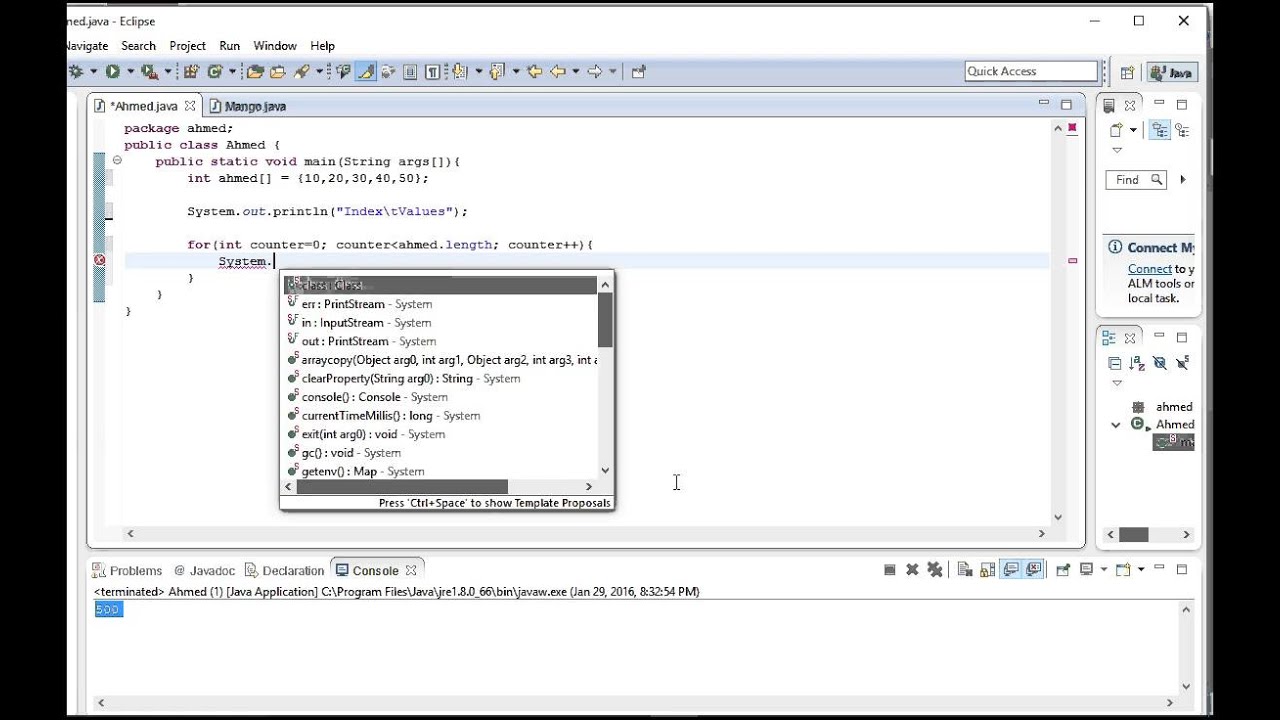
Task: Go to Next Annotation
Action: tap(459, 72)
